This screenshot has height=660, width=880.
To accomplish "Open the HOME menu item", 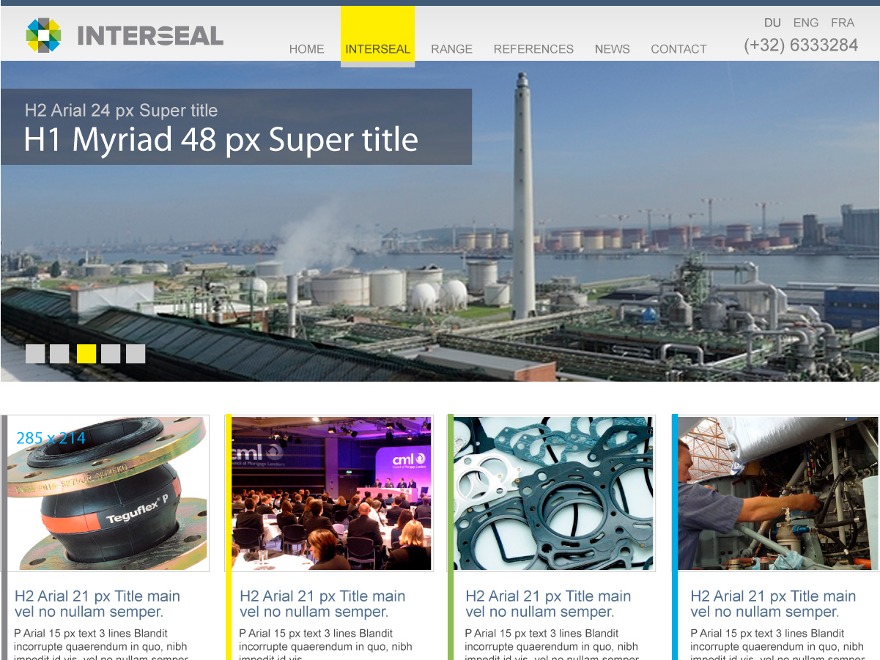I will click(306, 49).
